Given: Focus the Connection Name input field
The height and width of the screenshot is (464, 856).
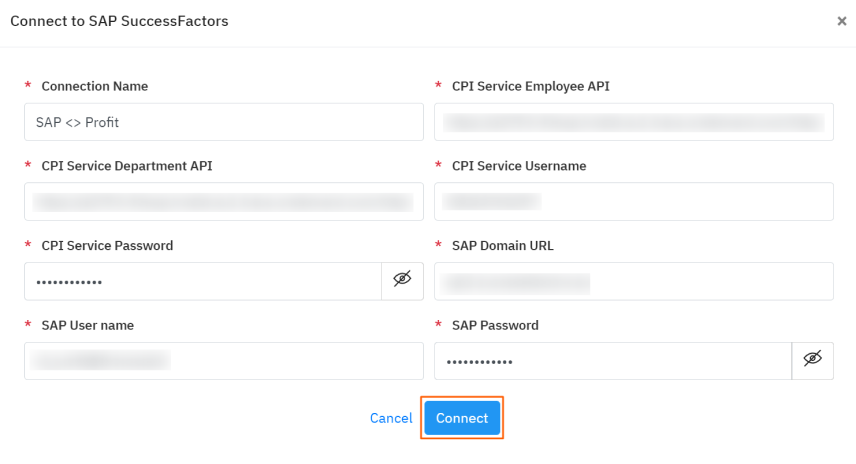Looking at the screenshot, I should [x=224, y=122].
